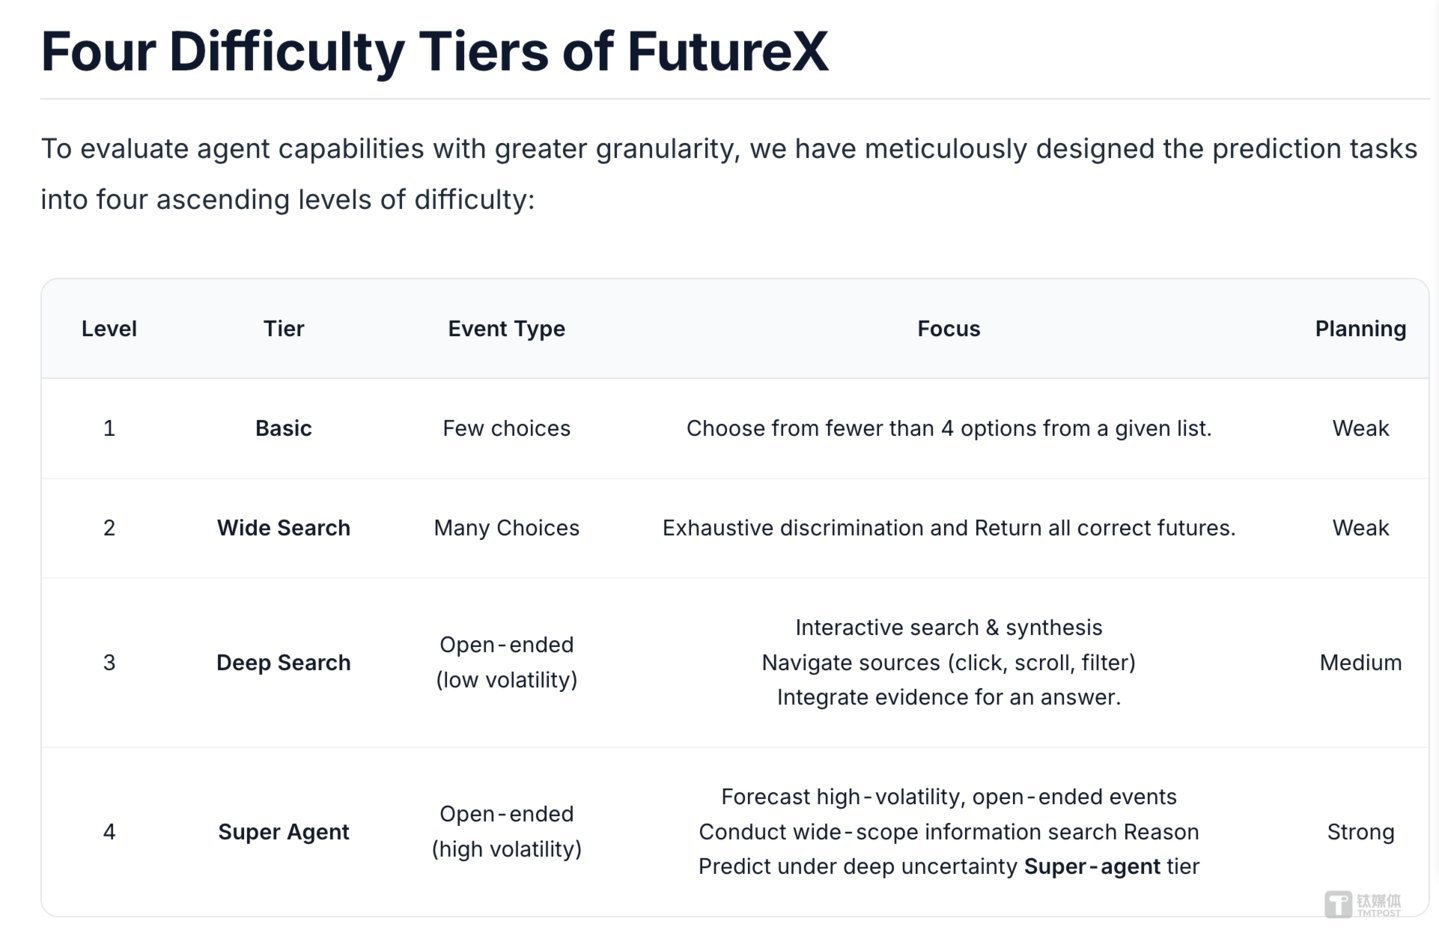
Task: Click the Strong planning cell
Action: 1360,832
